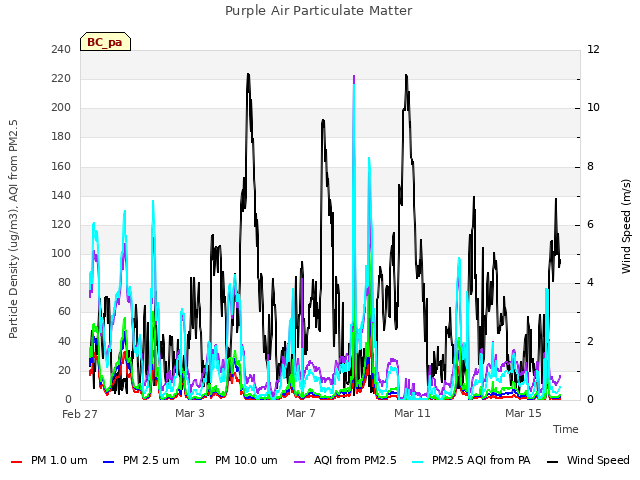Click the '2' right axis tick label
The height and width of the screenshot is (480, 640).
point(591,341)
